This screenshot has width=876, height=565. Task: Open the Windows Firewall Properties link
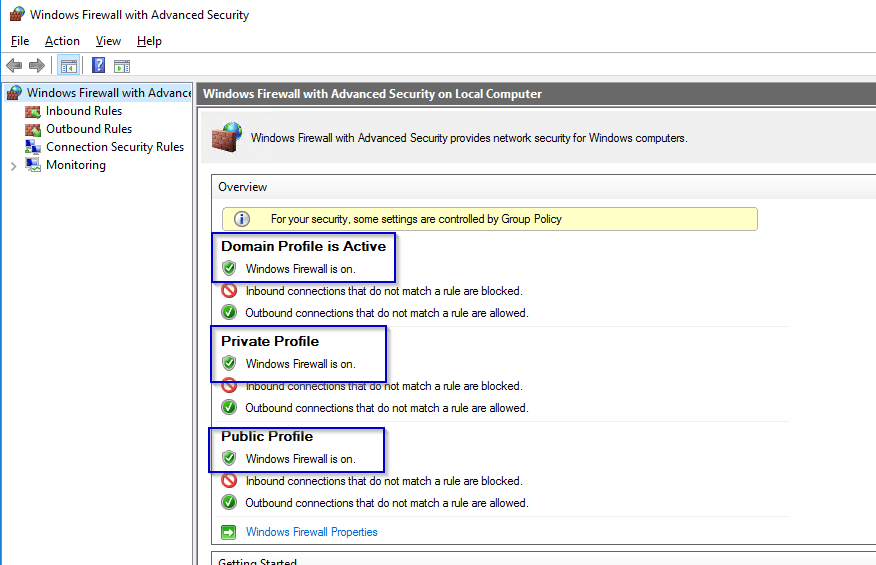(312, 532)
